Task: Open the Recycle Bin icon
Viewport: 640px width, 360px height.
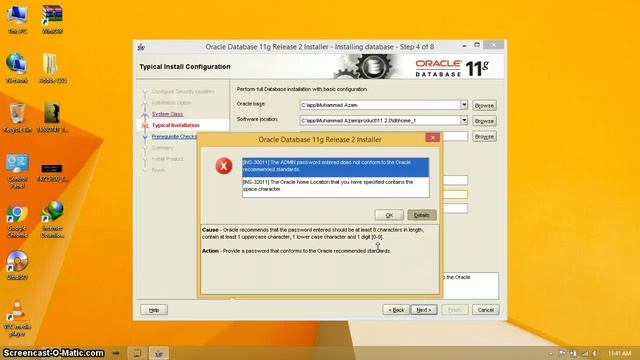Action: pyautogui.click(x=17, y=118)
